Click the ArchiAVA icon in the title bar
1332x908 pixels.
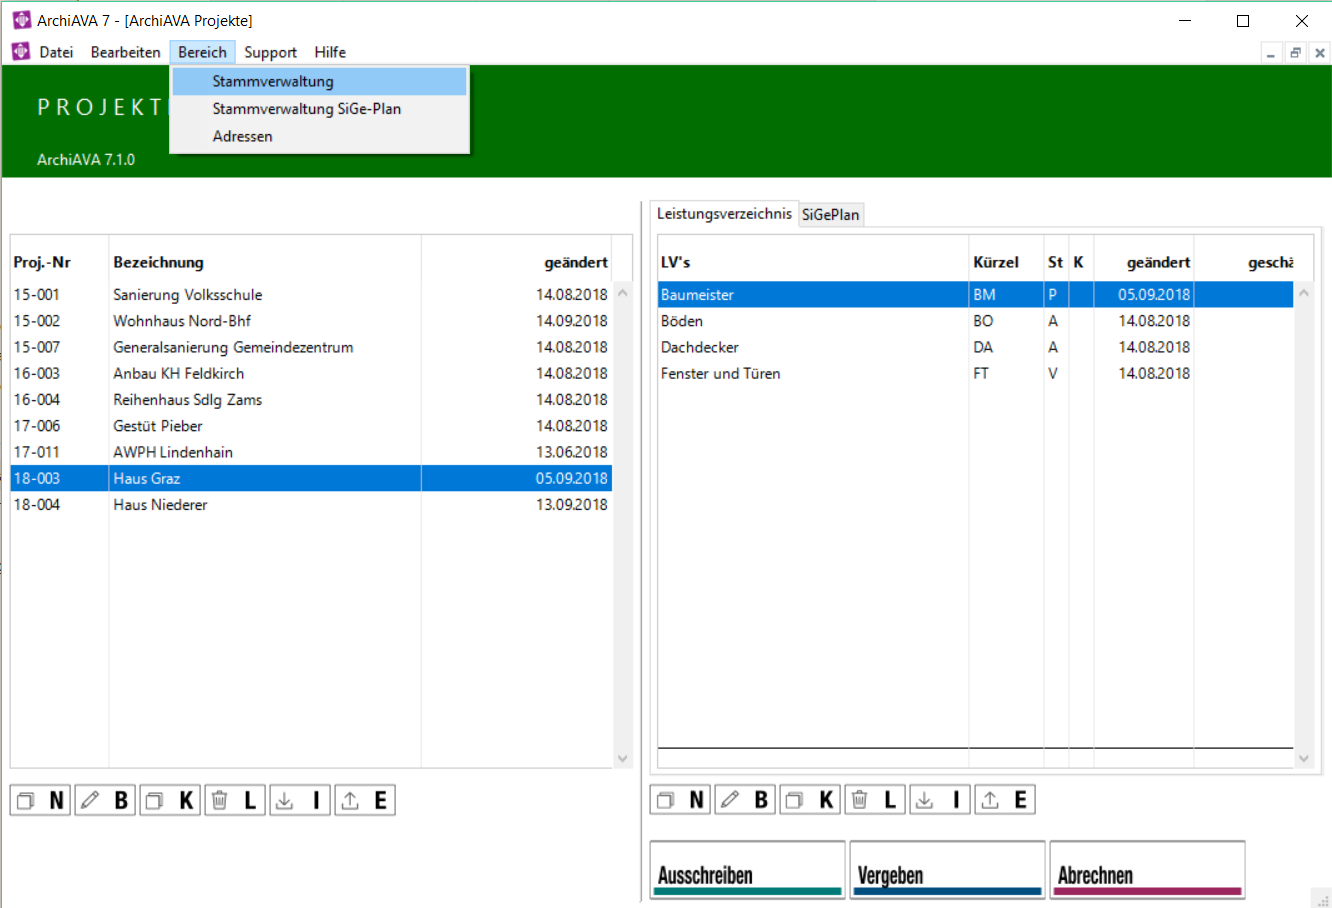tap(21, 20)
